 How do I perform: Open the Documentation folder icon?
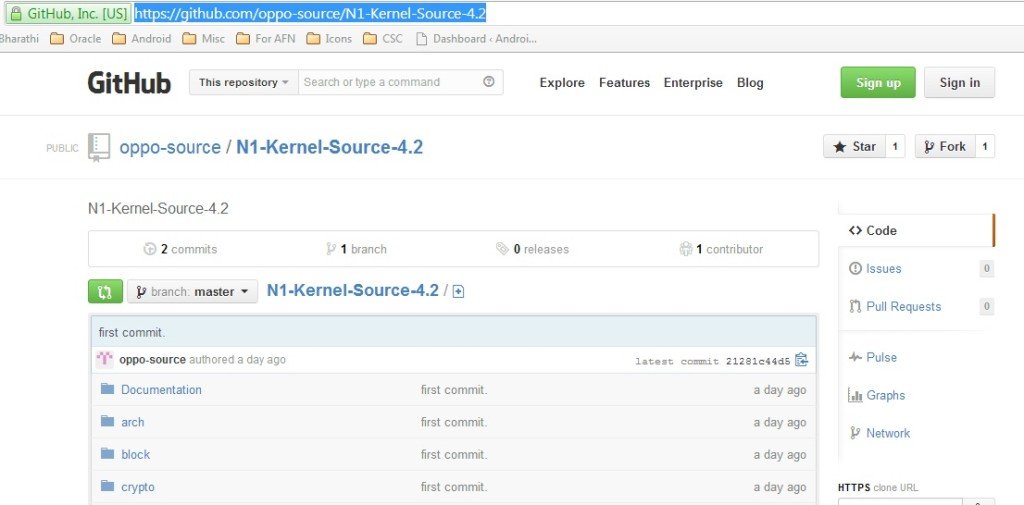(x=108, y=389)
